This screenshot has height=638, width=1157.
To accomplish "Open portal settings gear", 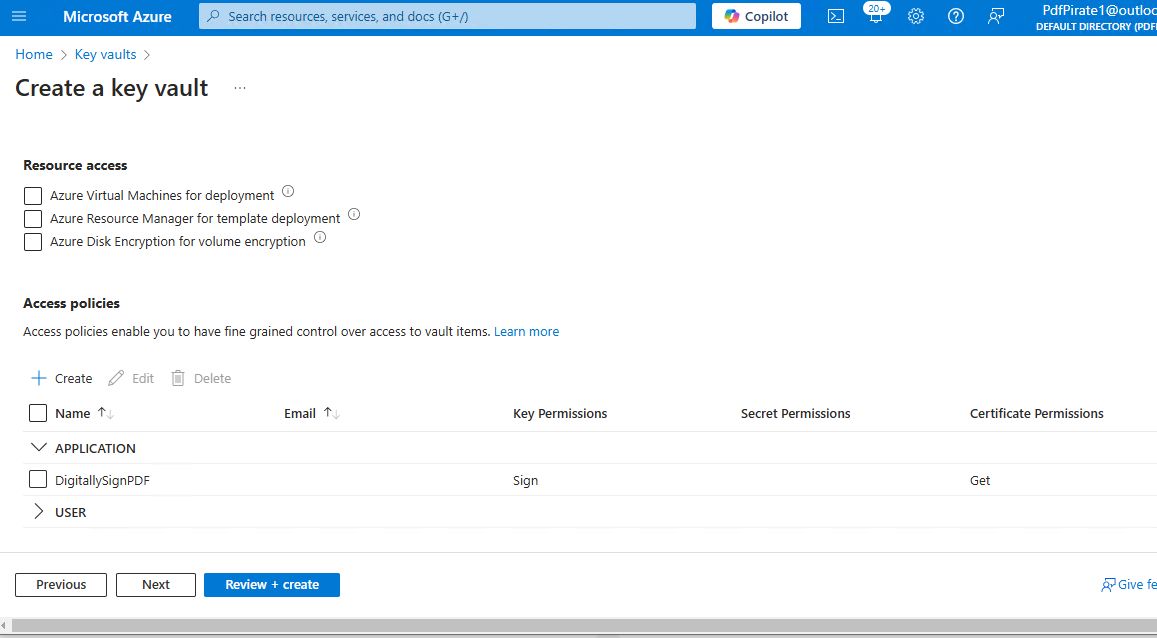I will (916, 16).
